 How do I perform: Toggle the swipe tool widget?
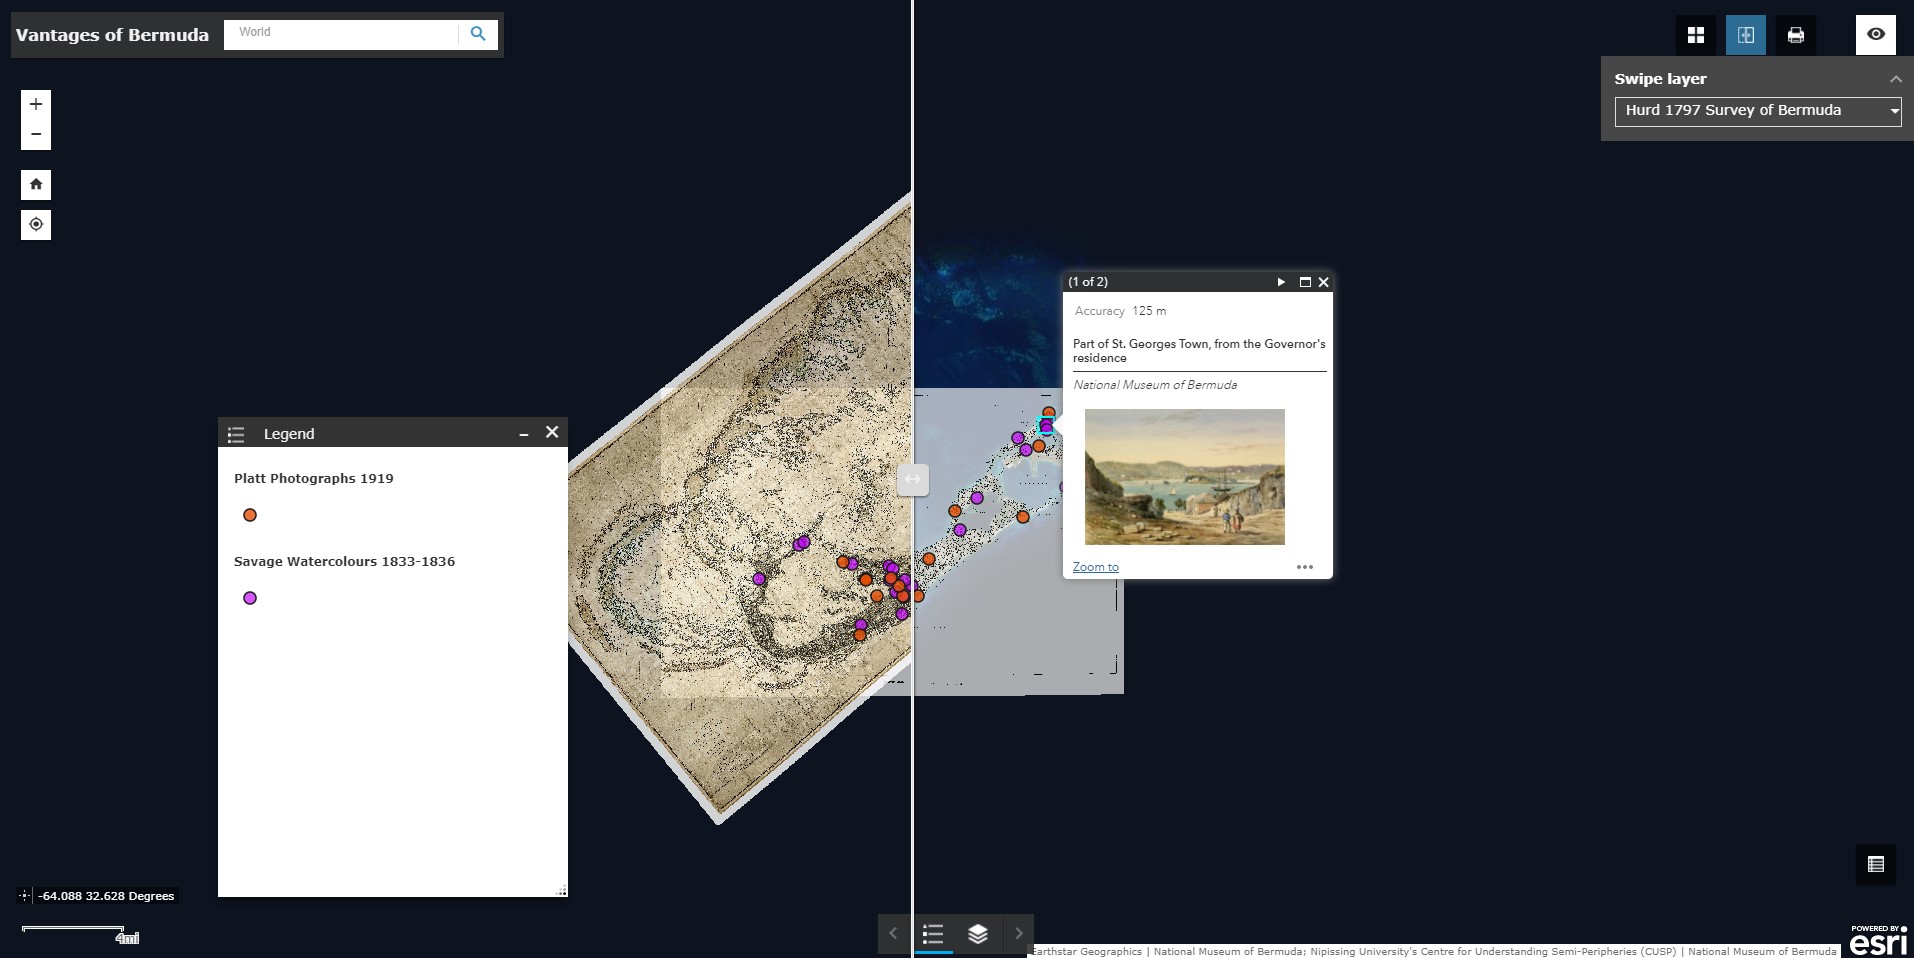(x=1745, y=35)
